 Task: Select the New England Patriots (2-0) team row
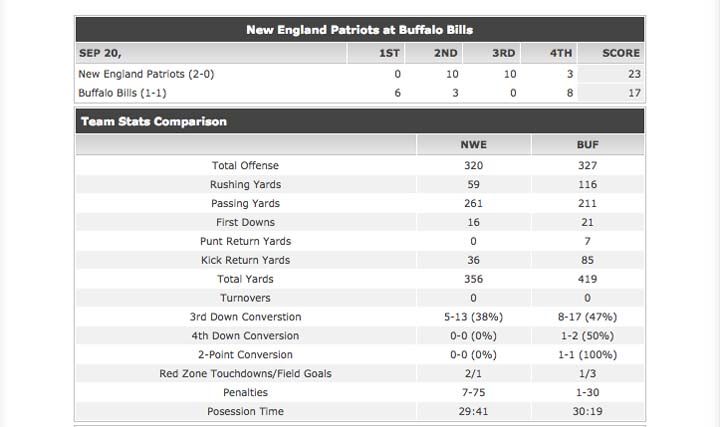tap(146, 74)
